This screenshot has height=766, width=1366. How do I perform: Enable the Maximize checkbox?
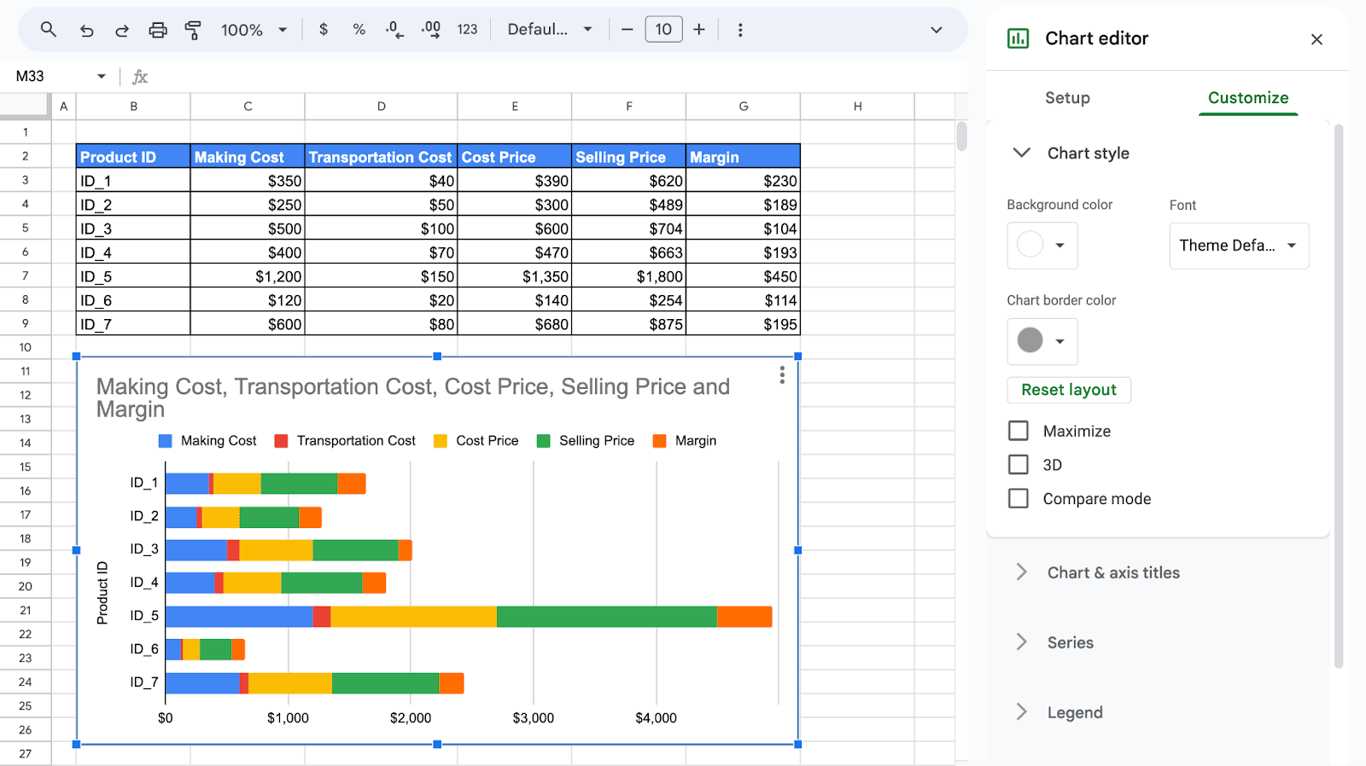coord(1018,431)
